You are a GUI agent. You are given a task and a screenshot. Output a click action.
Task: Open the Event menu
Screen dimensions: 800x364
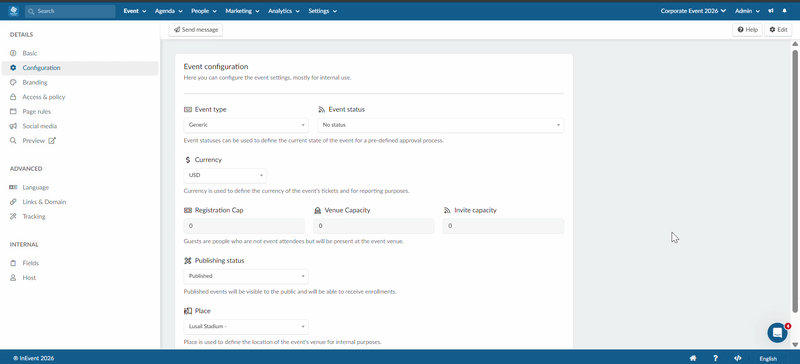point(135,11)
